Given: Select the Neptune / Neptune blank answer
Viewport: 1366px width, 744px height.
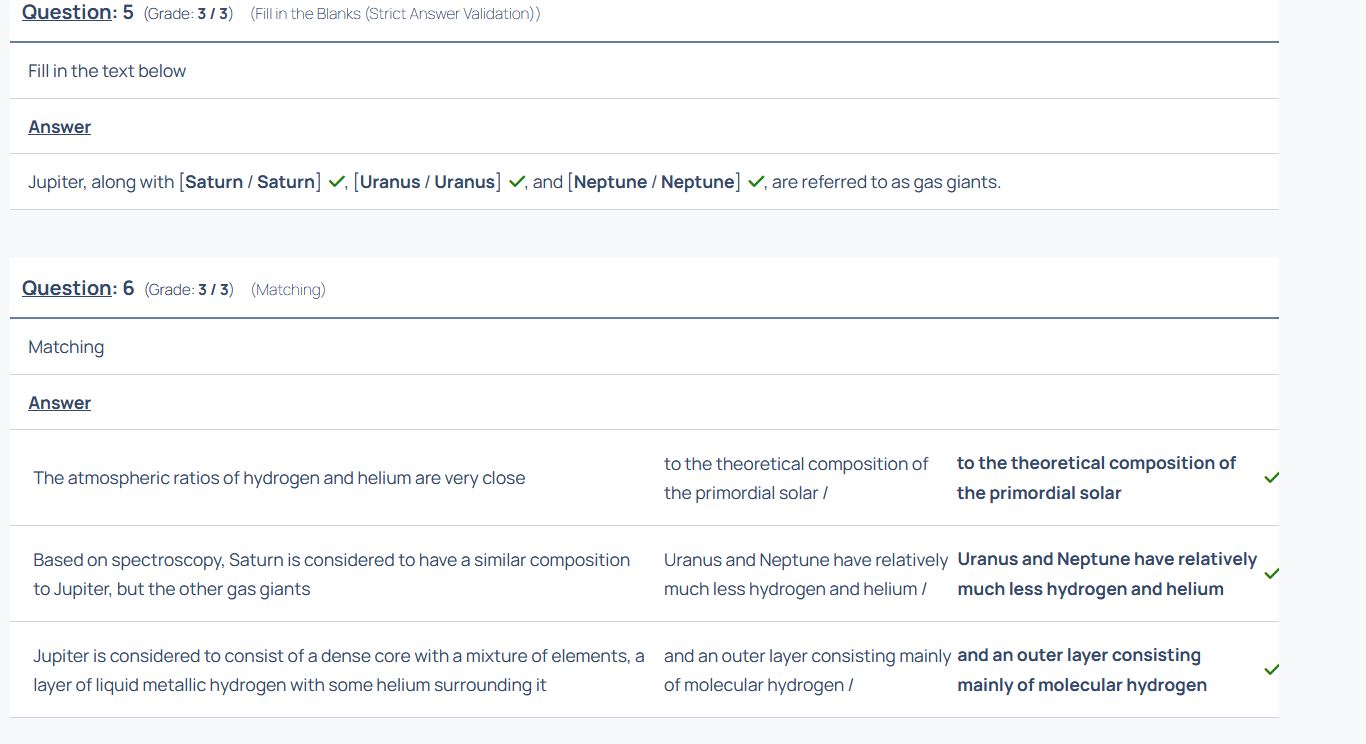Looking at the screenshot, I should 654,182.
